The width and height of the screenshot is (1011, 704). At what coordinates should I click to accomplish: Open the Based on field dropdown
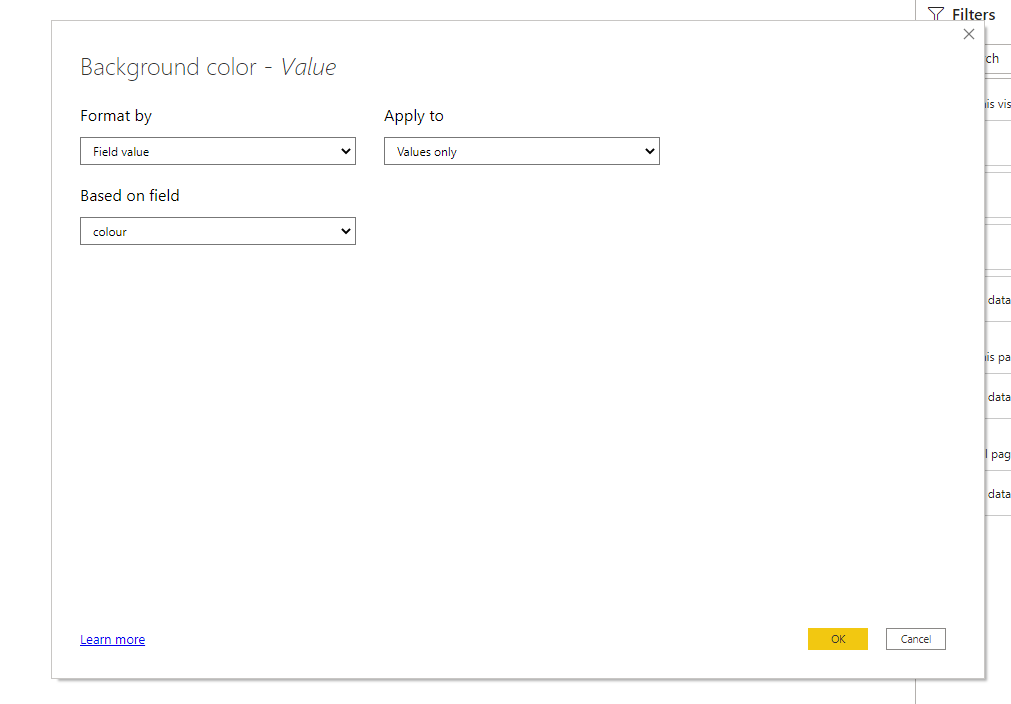(218, 231)
